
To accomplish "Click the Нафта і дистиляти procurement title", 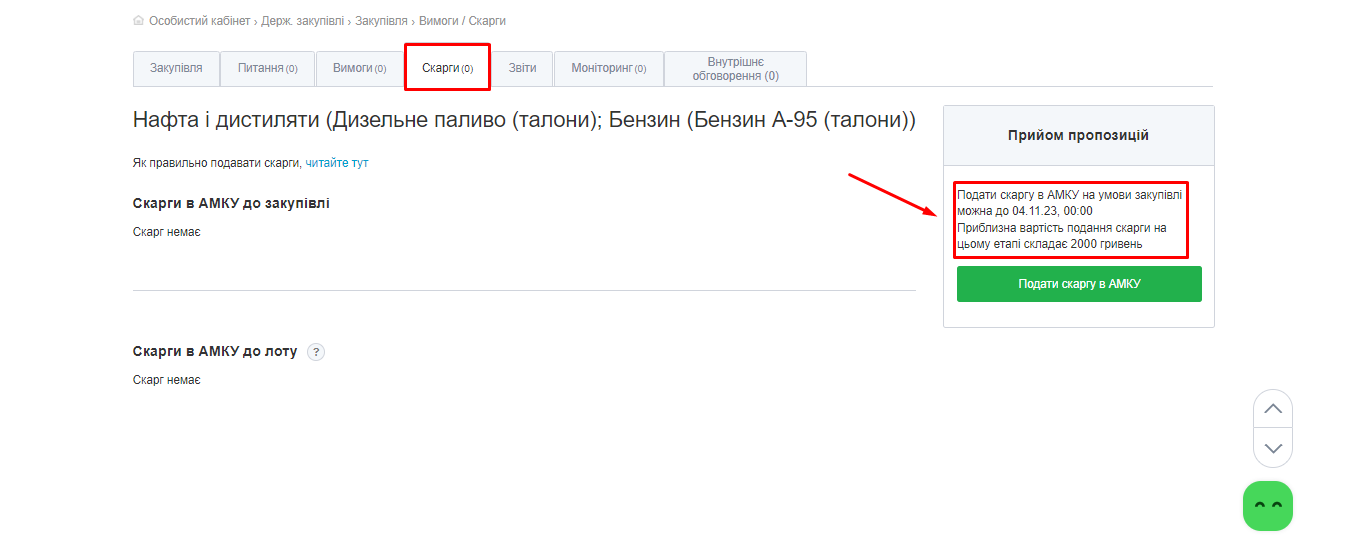I will [x=523, y=121].
